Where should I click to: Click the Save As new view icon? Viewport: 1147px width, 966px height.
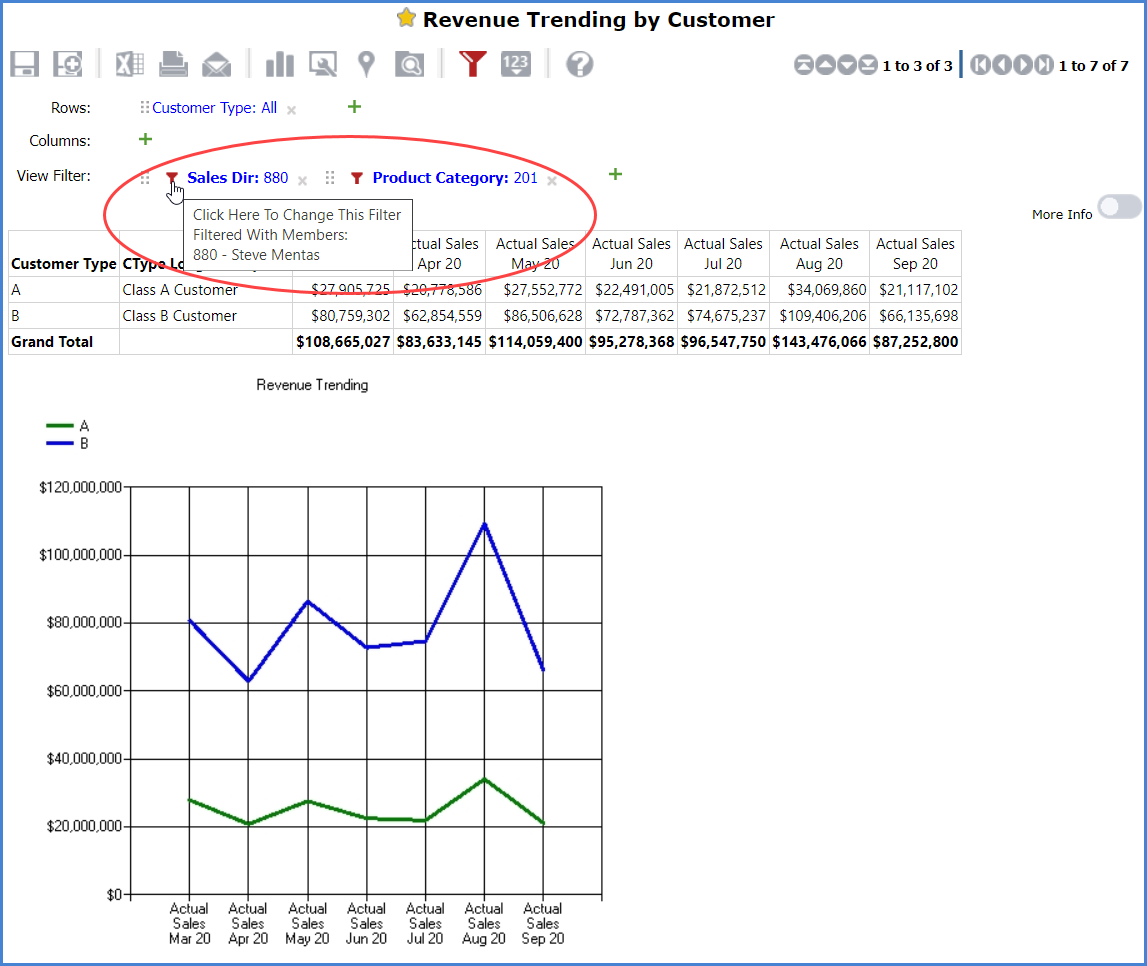(x=68, y=64)
